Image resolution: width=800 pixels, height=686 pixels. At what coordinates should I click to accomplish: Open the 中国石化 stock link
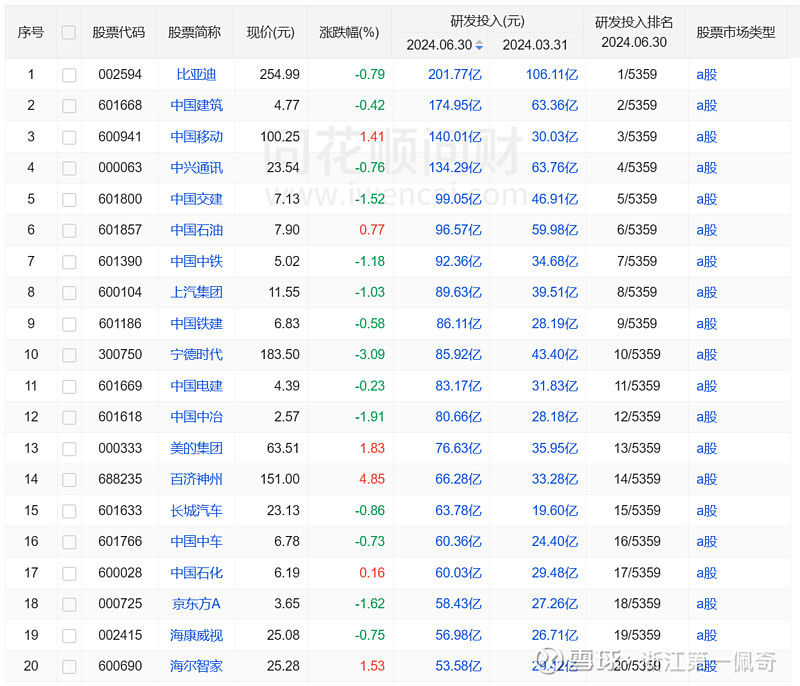click(x=196, y=573)
